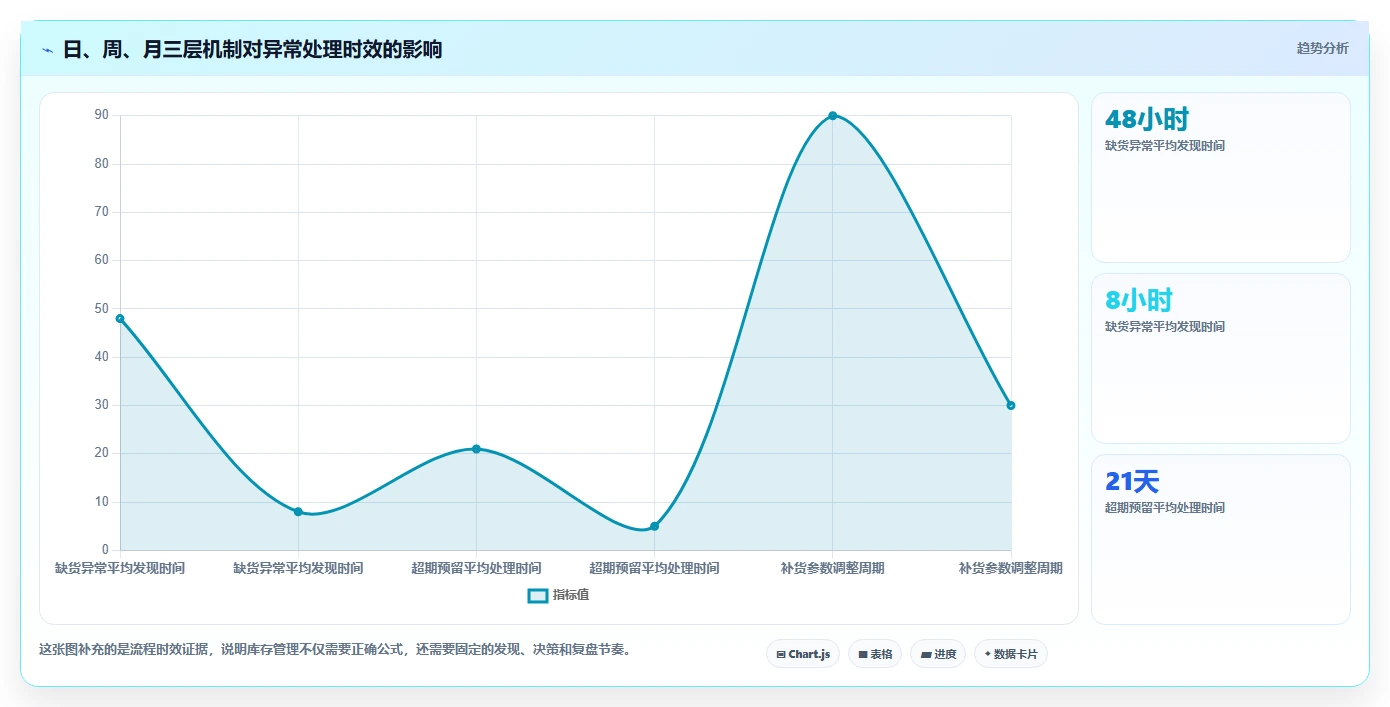
Task: Select the chart data point at value 21
Action: [476, 449]
